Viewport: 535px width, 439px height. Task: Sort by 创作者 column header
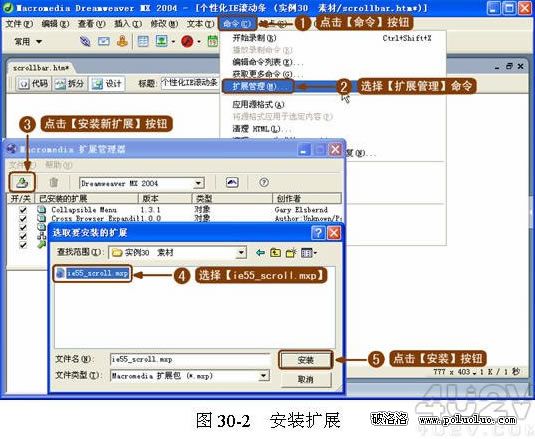click(307, 199)
